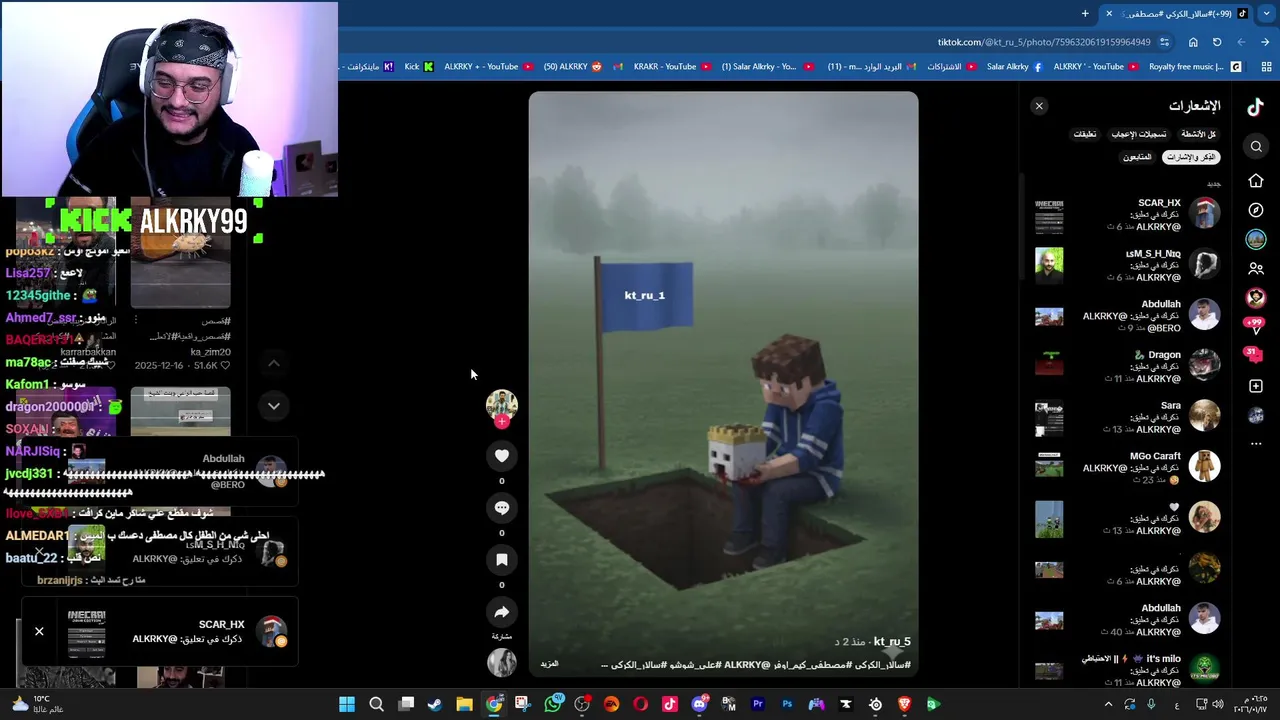The image size is (1280, 720).
Task: Open the tab search dropdown arrow
Action: click(1265, 13)
